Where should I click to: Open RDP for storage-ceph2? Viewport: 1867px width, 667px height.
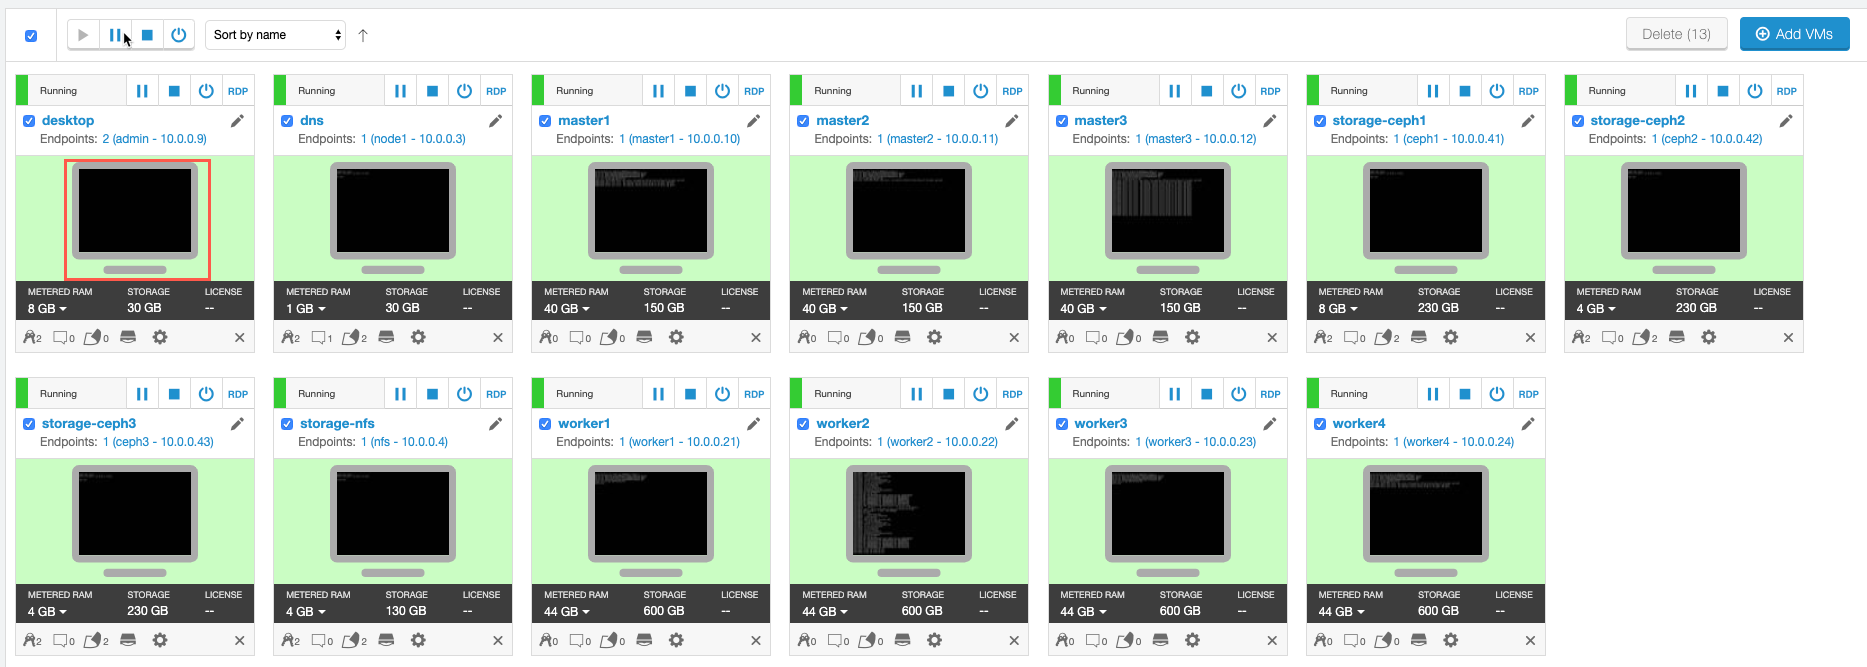pyautogui.click(x=1786, y=91)
